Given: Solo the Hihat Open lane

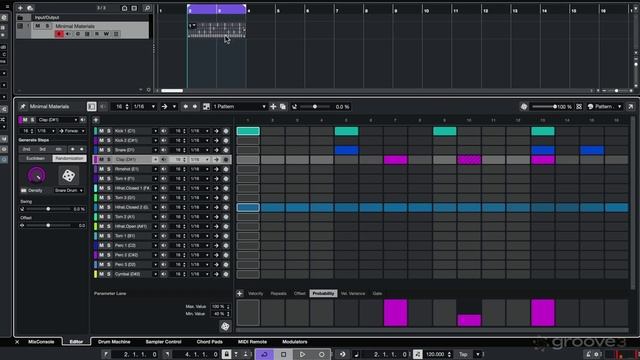Looking at the screenshot, I should pos(109,227).
